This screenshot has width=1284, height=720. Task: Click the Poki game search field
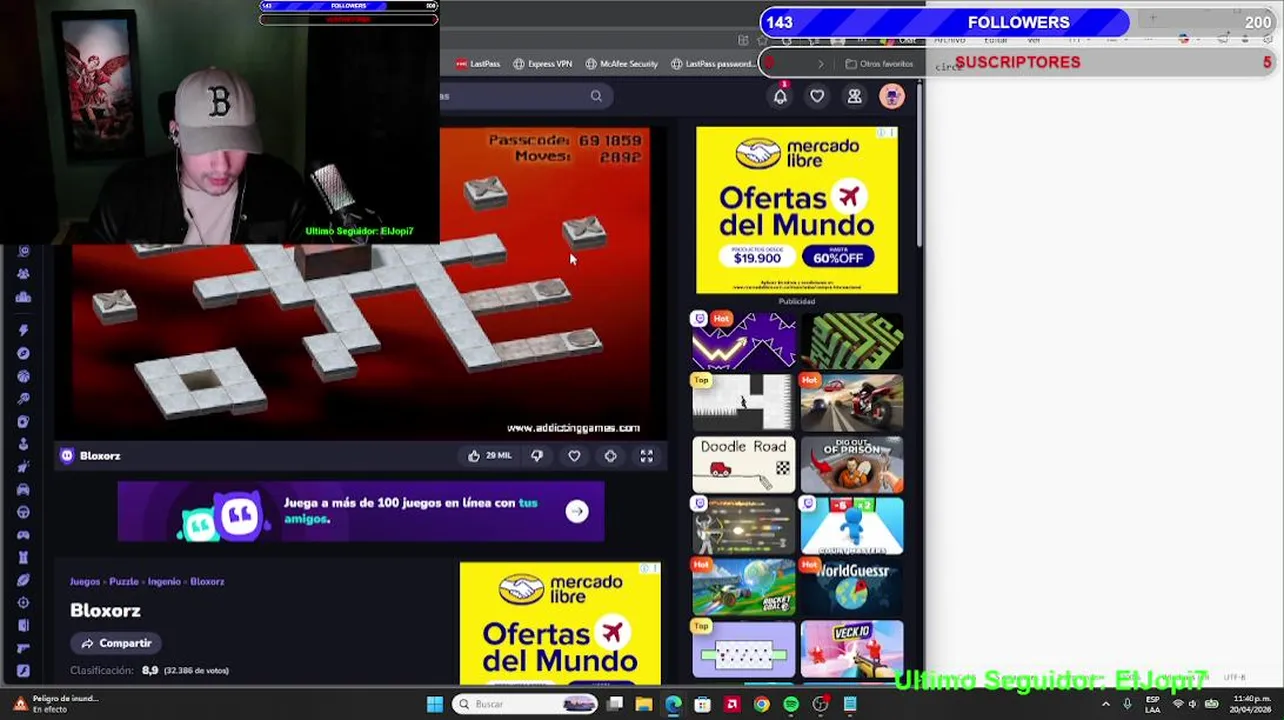click(525, 96)
